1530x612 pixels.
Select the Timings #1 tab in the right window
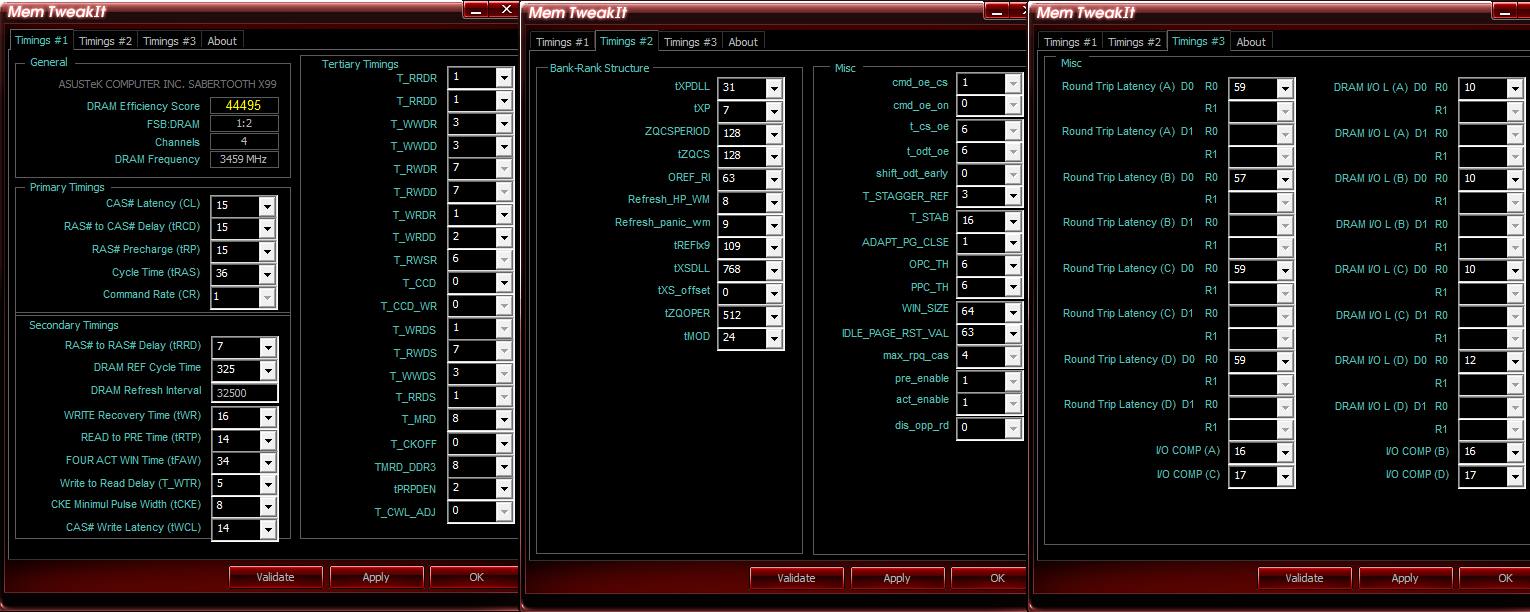[1070, 42]
